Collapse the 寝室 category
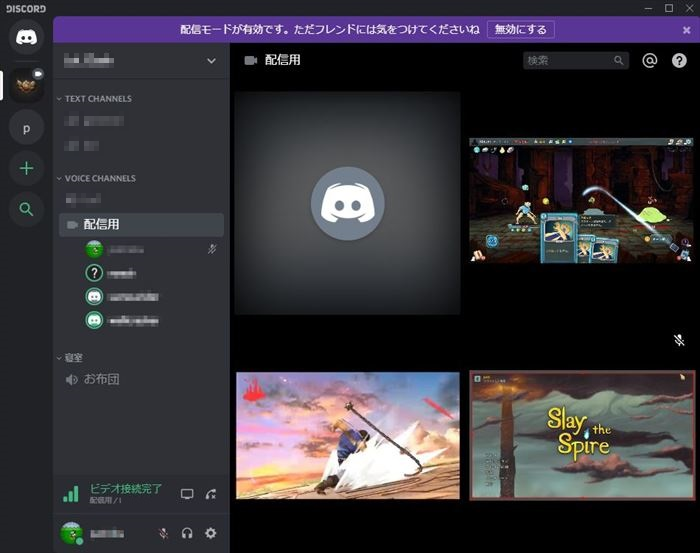 point(70,358)
